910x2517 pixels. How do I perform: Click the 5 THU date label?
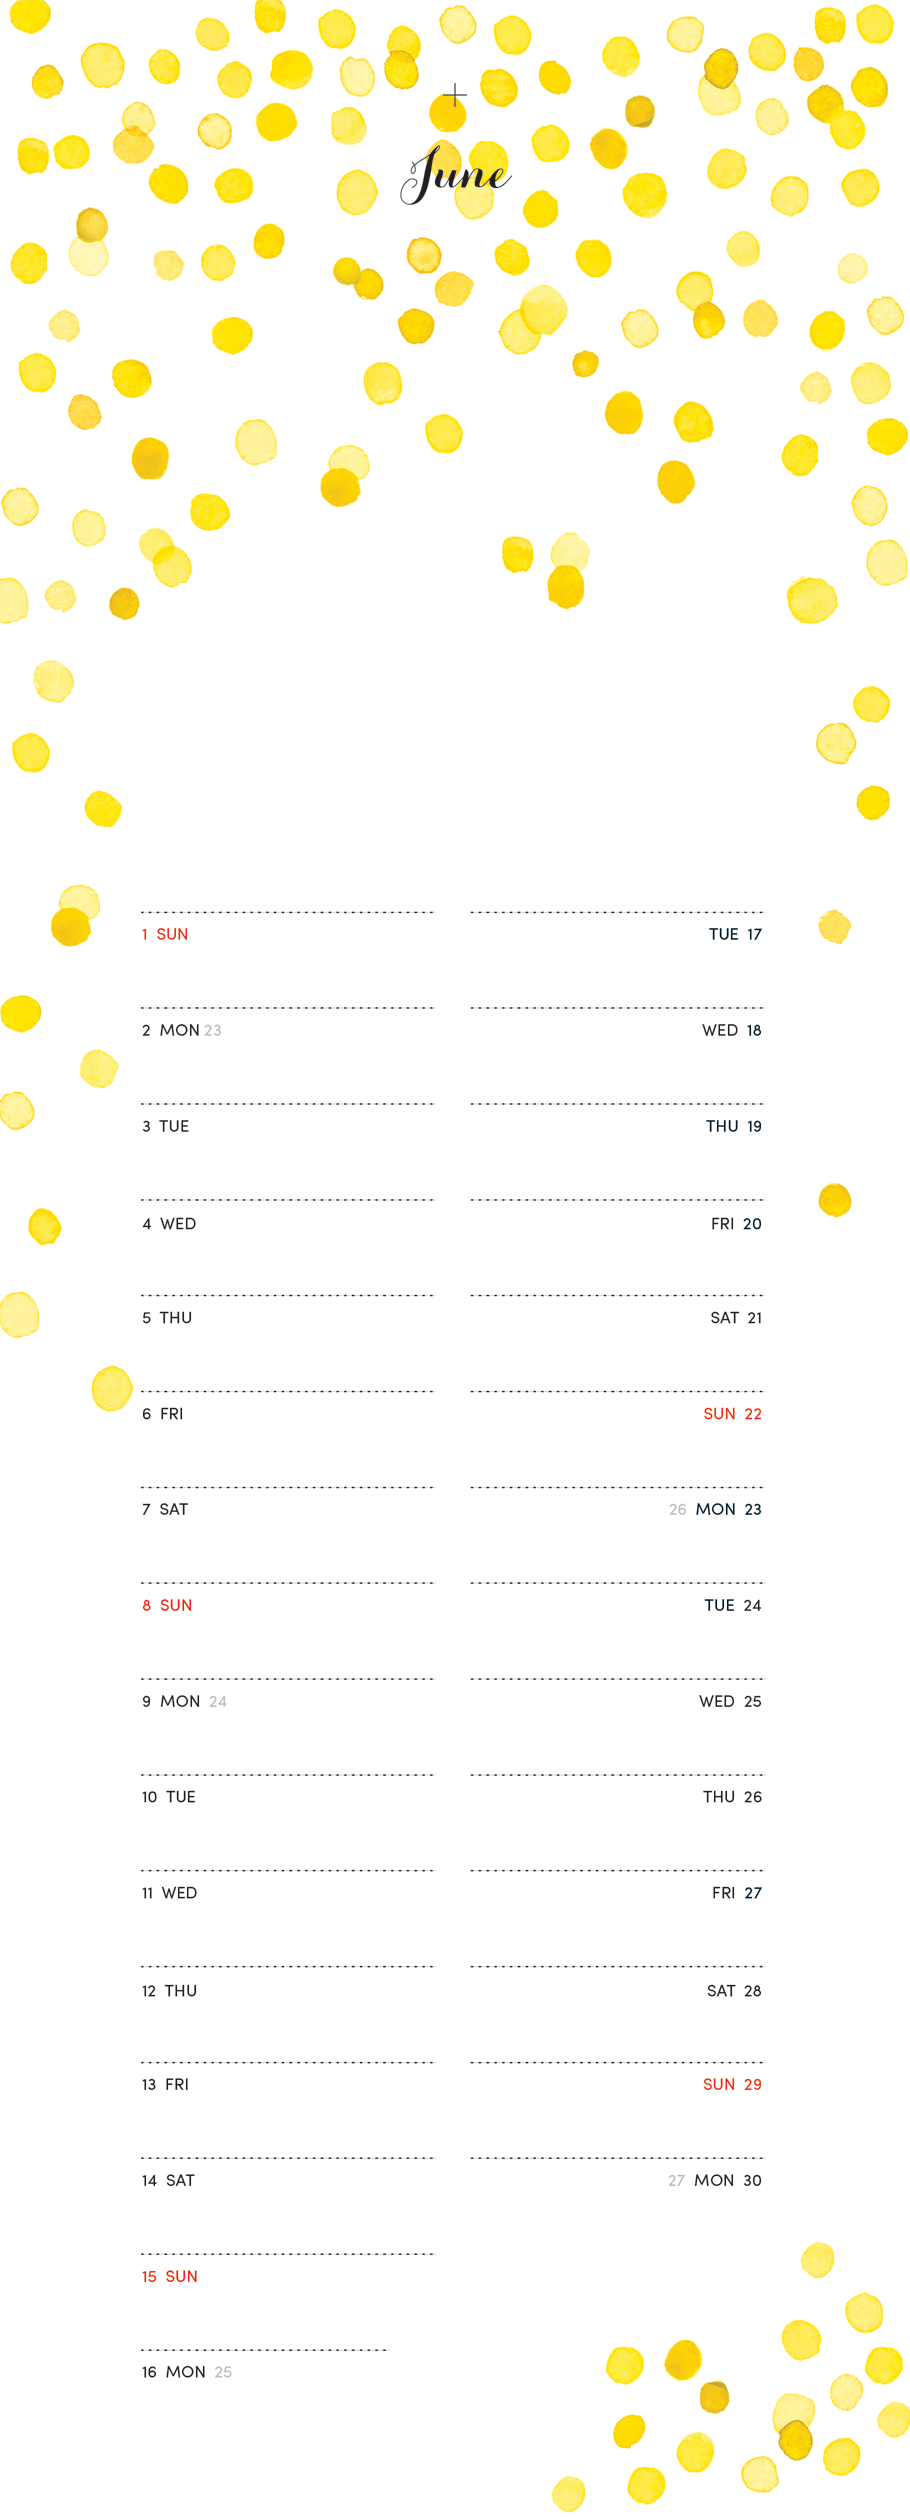pyautogui.click(x=167, y=1318)
